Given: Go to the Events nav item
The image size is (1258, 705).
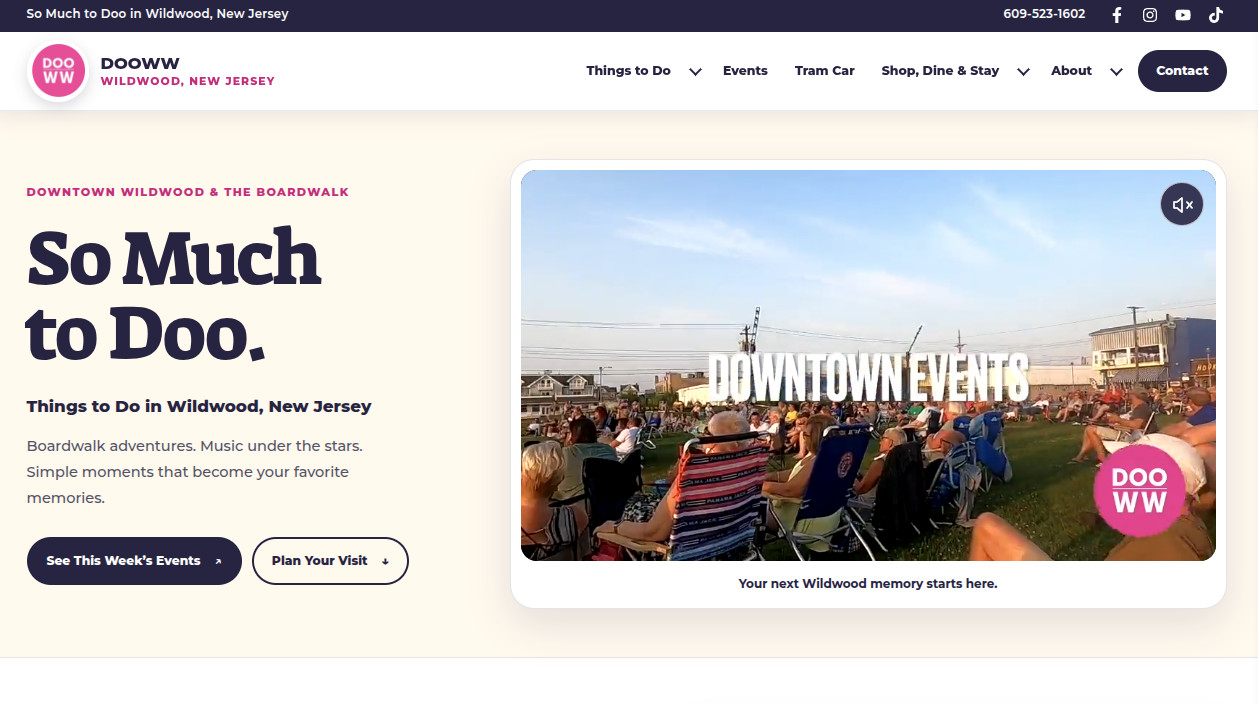Looking at the screenshot, I should pos(745,71).
